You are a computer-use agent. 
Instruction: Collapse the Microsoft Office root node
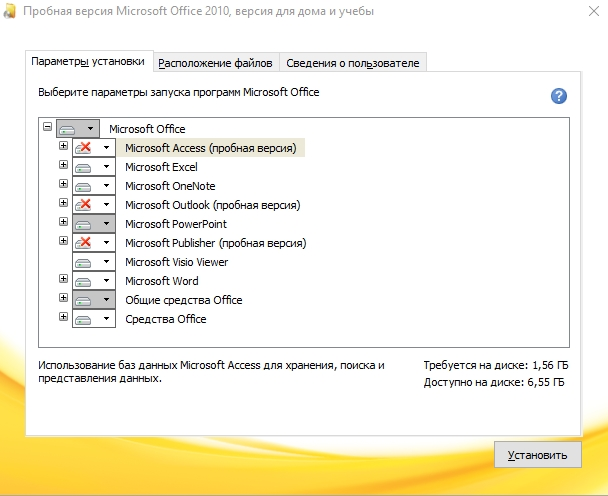click(47, 126)
